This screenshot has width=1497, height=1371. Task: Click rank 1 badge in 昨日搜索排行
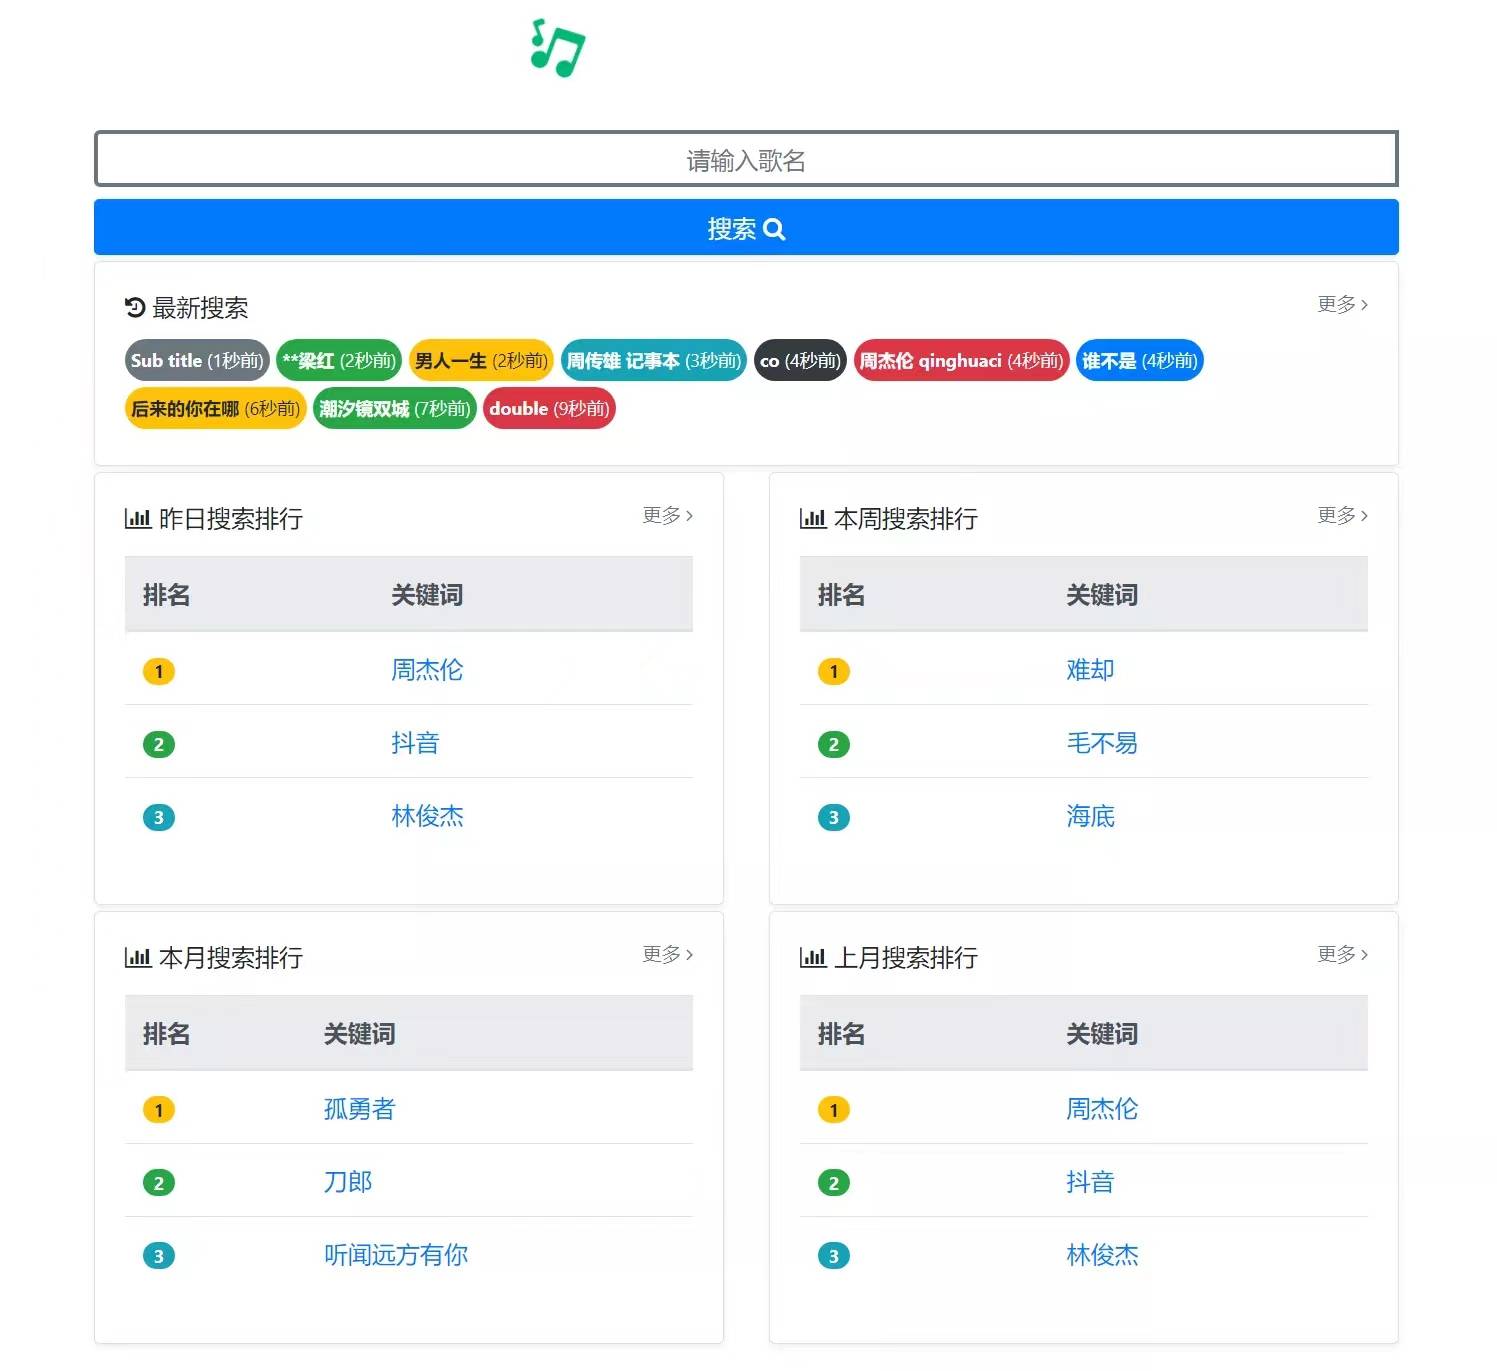pos(159,671)
